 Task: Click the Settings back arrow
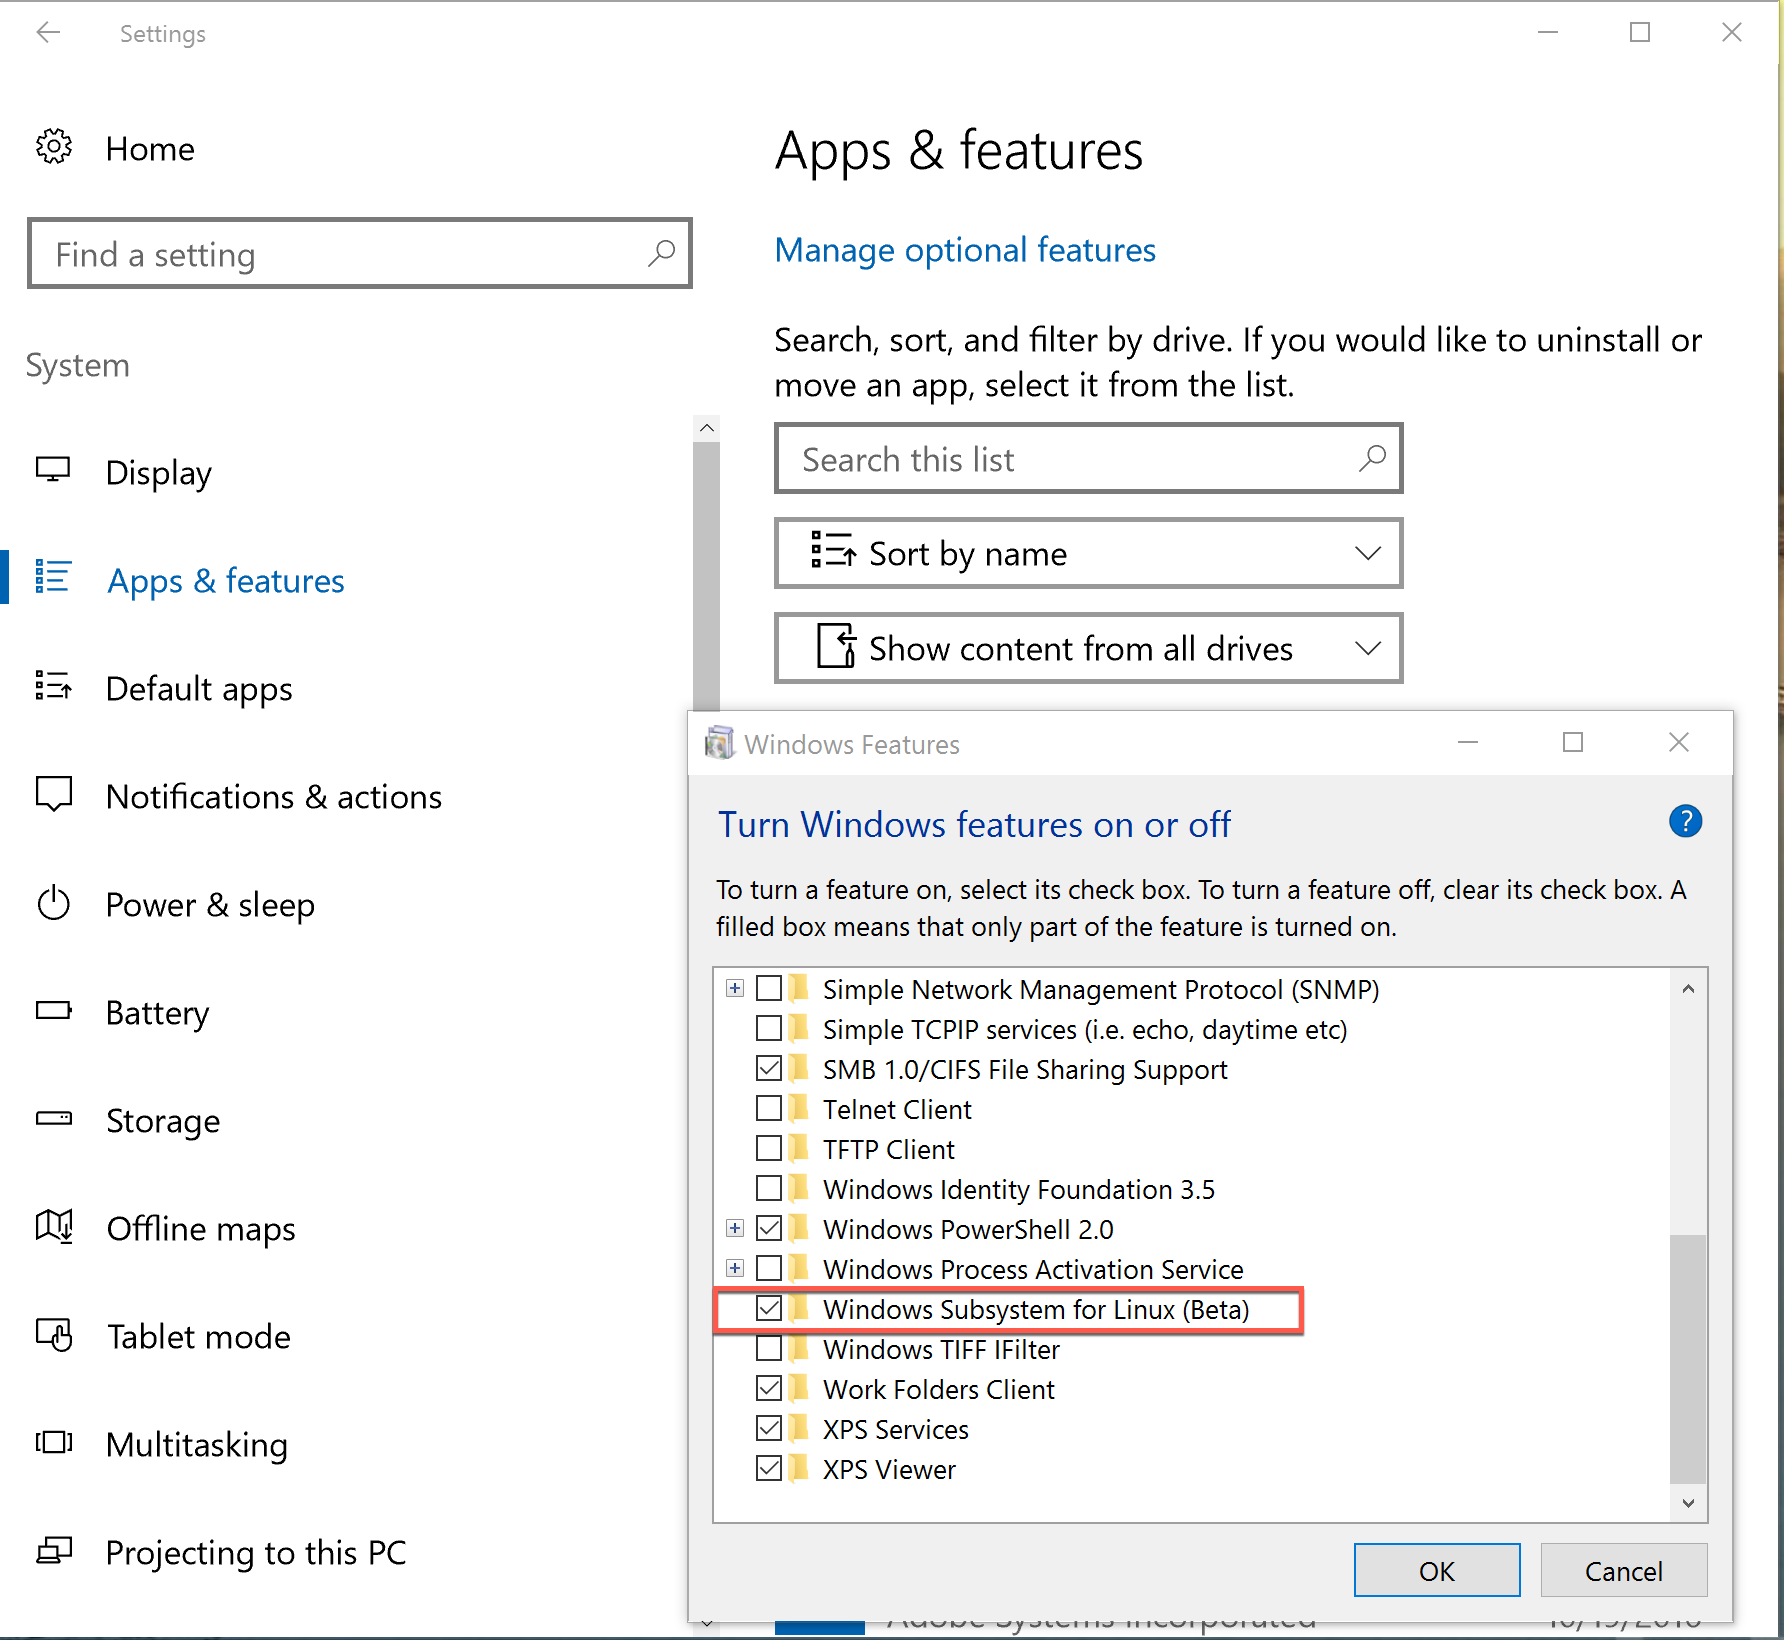pyautogui.click(x=48, y=33)
